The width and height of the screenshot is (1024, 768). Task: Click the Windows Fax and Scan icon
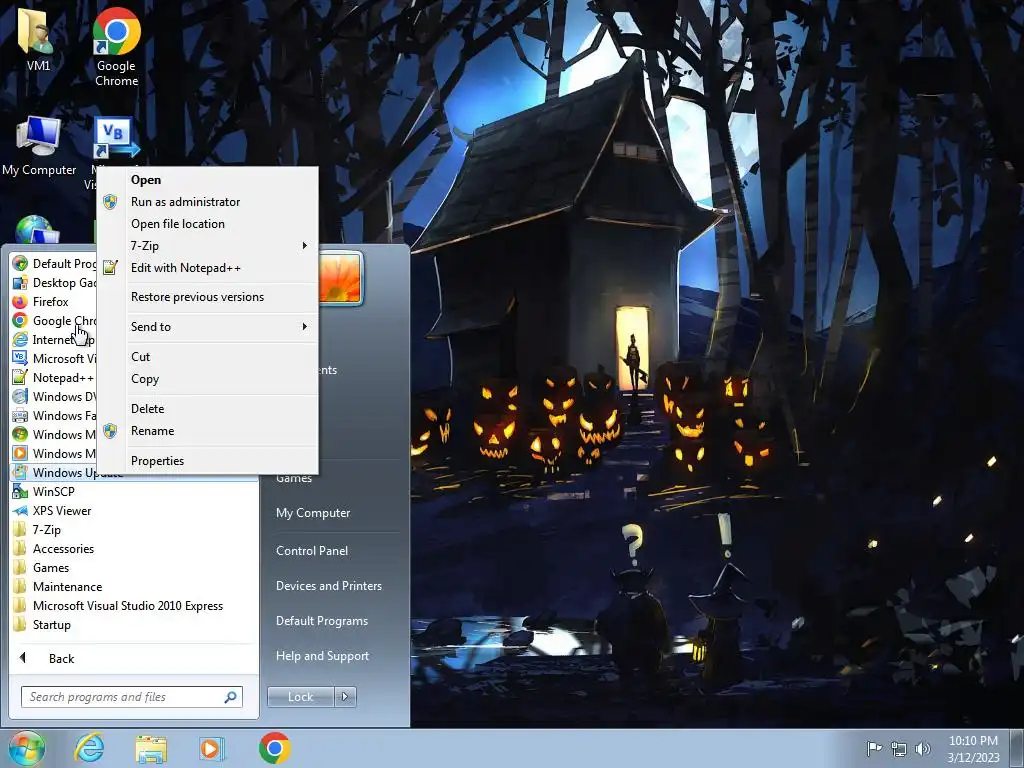20,415
